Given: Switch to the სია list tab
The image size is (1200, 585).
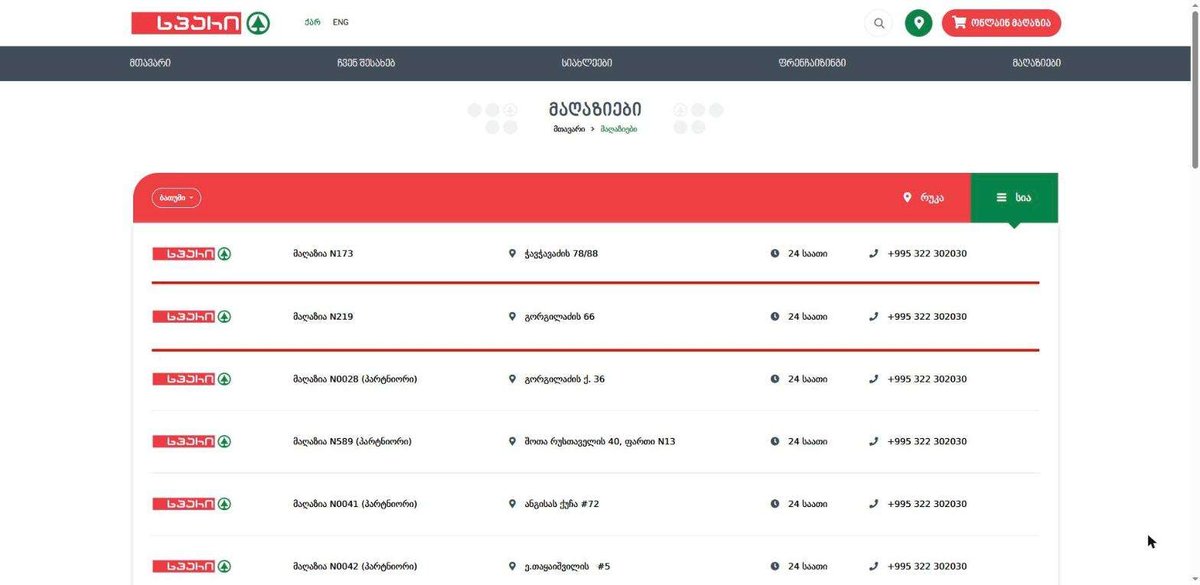Looking at the screenshot, I should point(1014,198).
